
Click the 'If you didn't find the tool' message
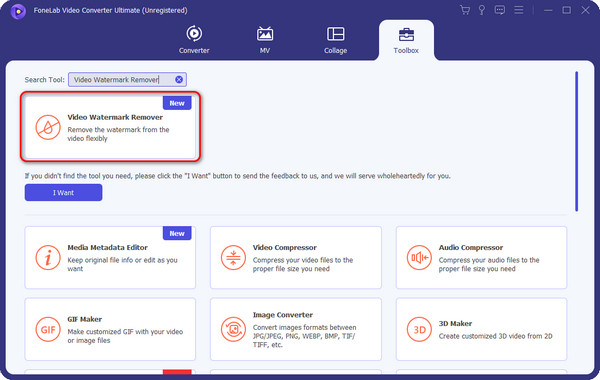(x=238, y=176)
